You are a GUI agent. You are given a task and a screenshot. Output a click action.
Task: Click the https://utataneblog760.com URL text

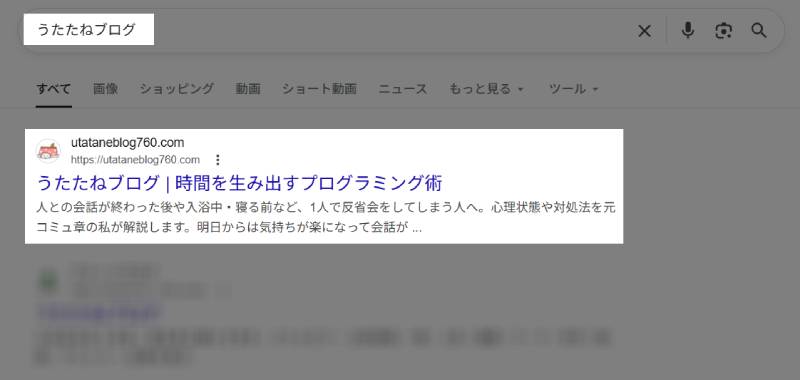(x=135, y=160)
